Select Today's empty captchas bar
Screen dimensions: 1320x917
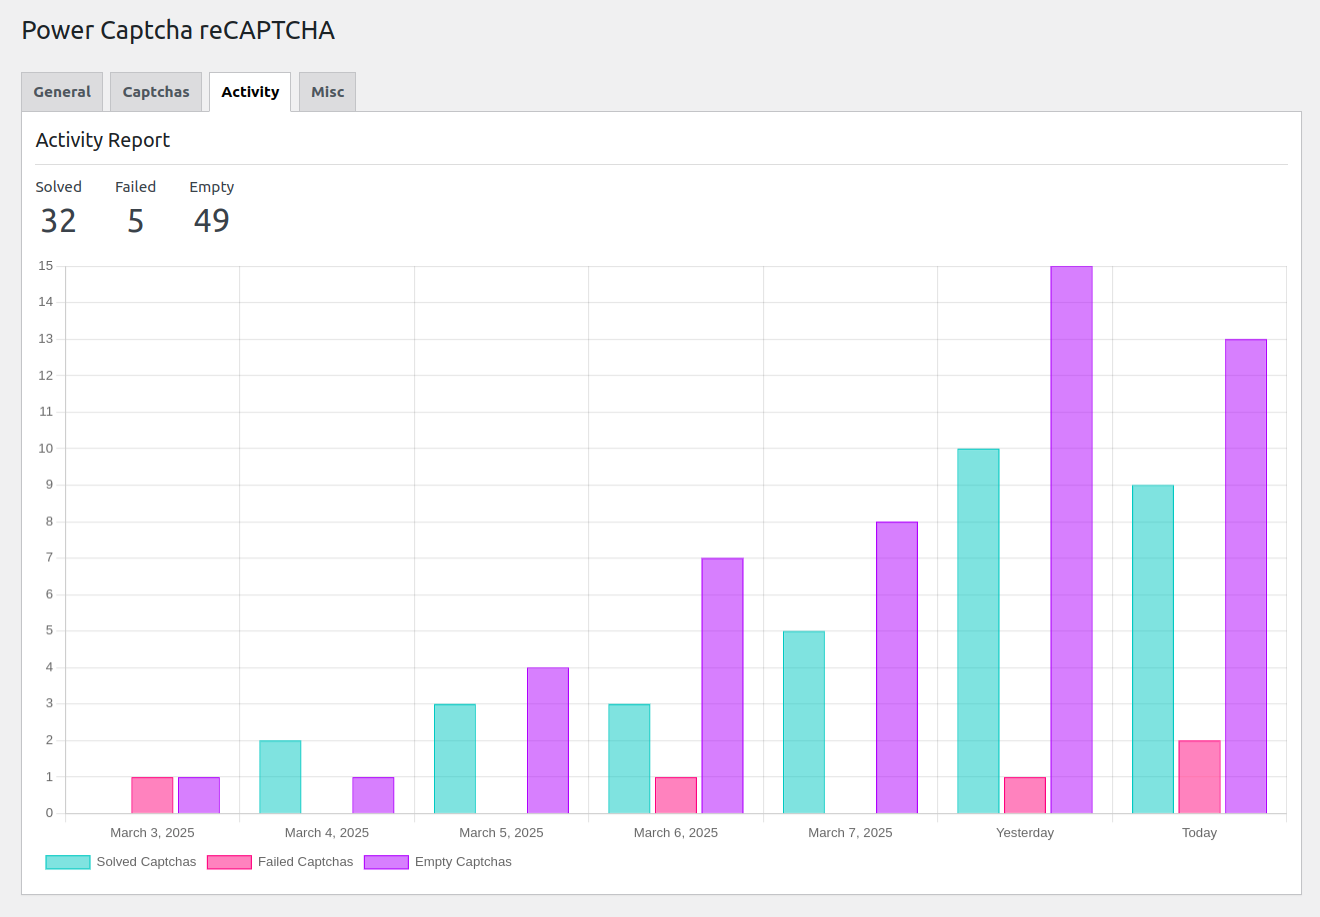click(1246, 576)
